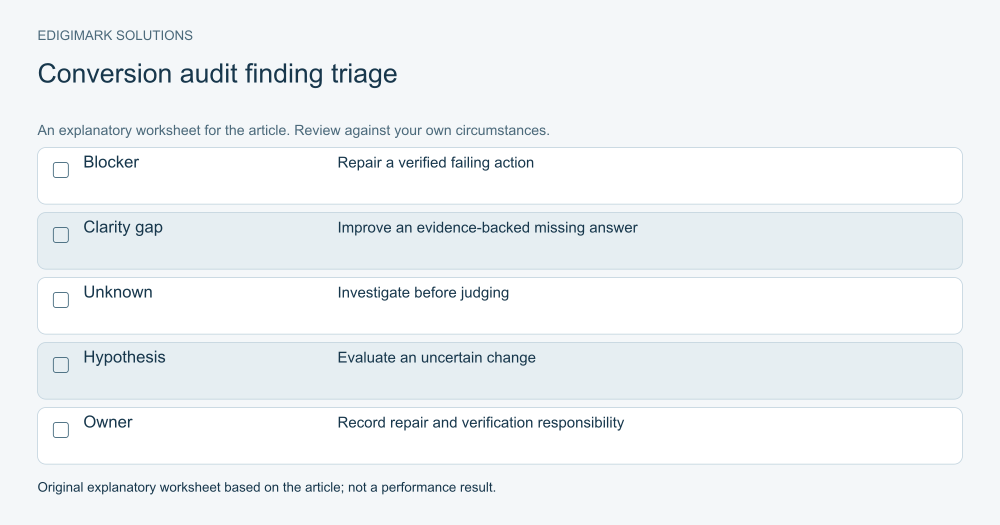Click the 'An explanatory worksheet for the article' sentence
This screenshot has width=1000, height=525.
[x=164, y=130]
